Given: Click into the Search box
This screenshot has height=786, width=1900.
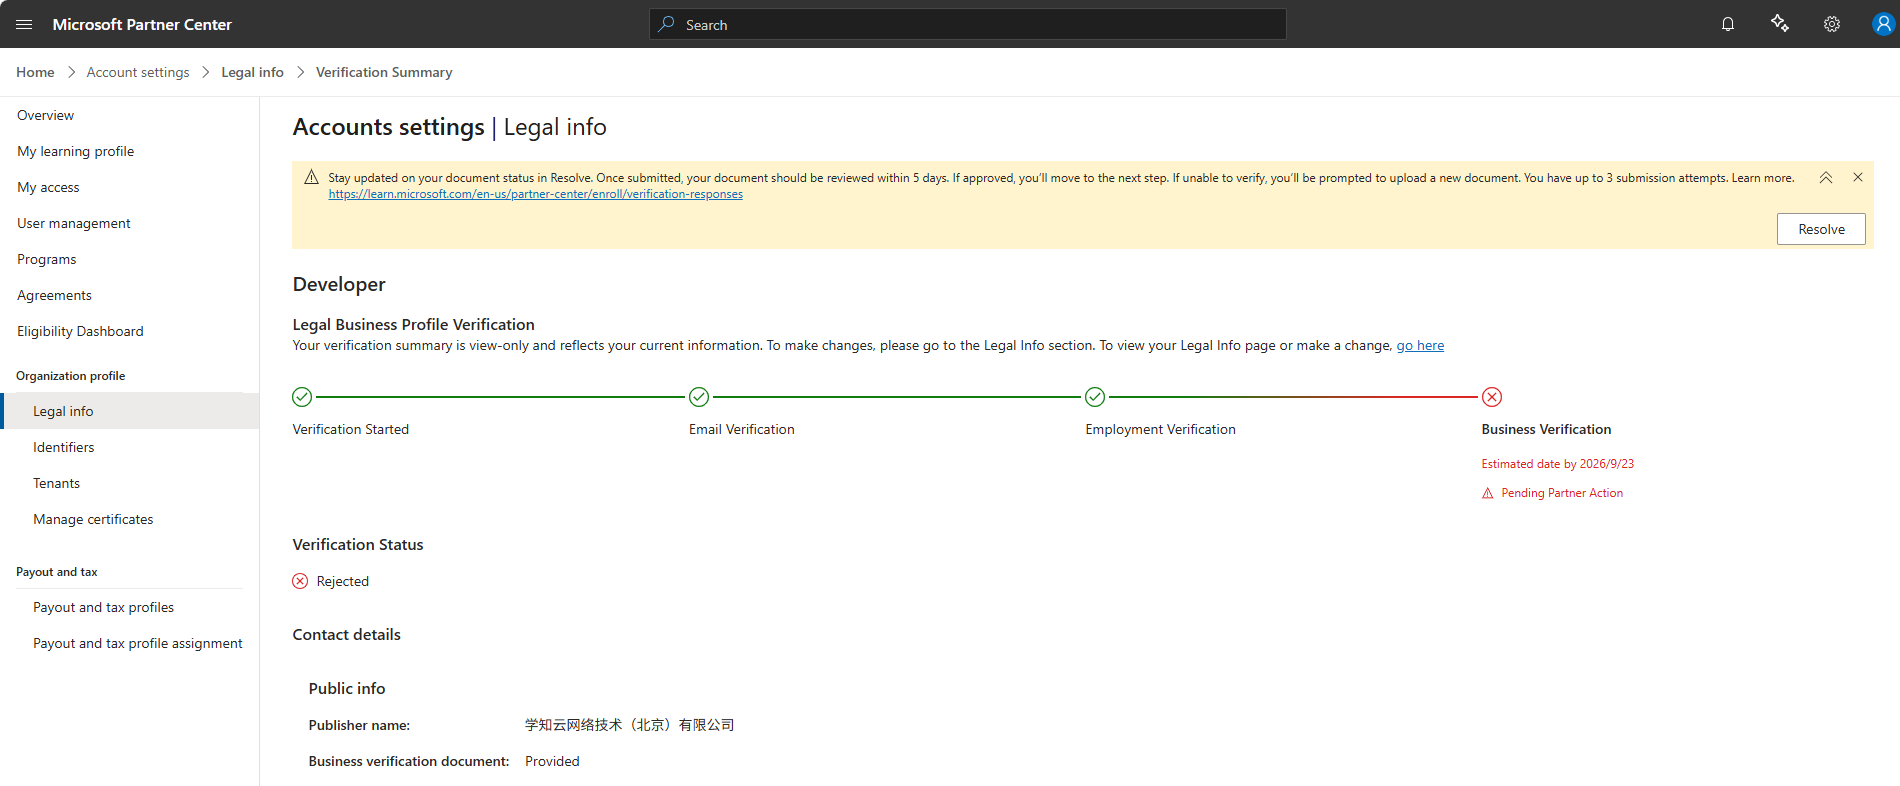Looking at the screenshot, I should (x=968, y=24).
